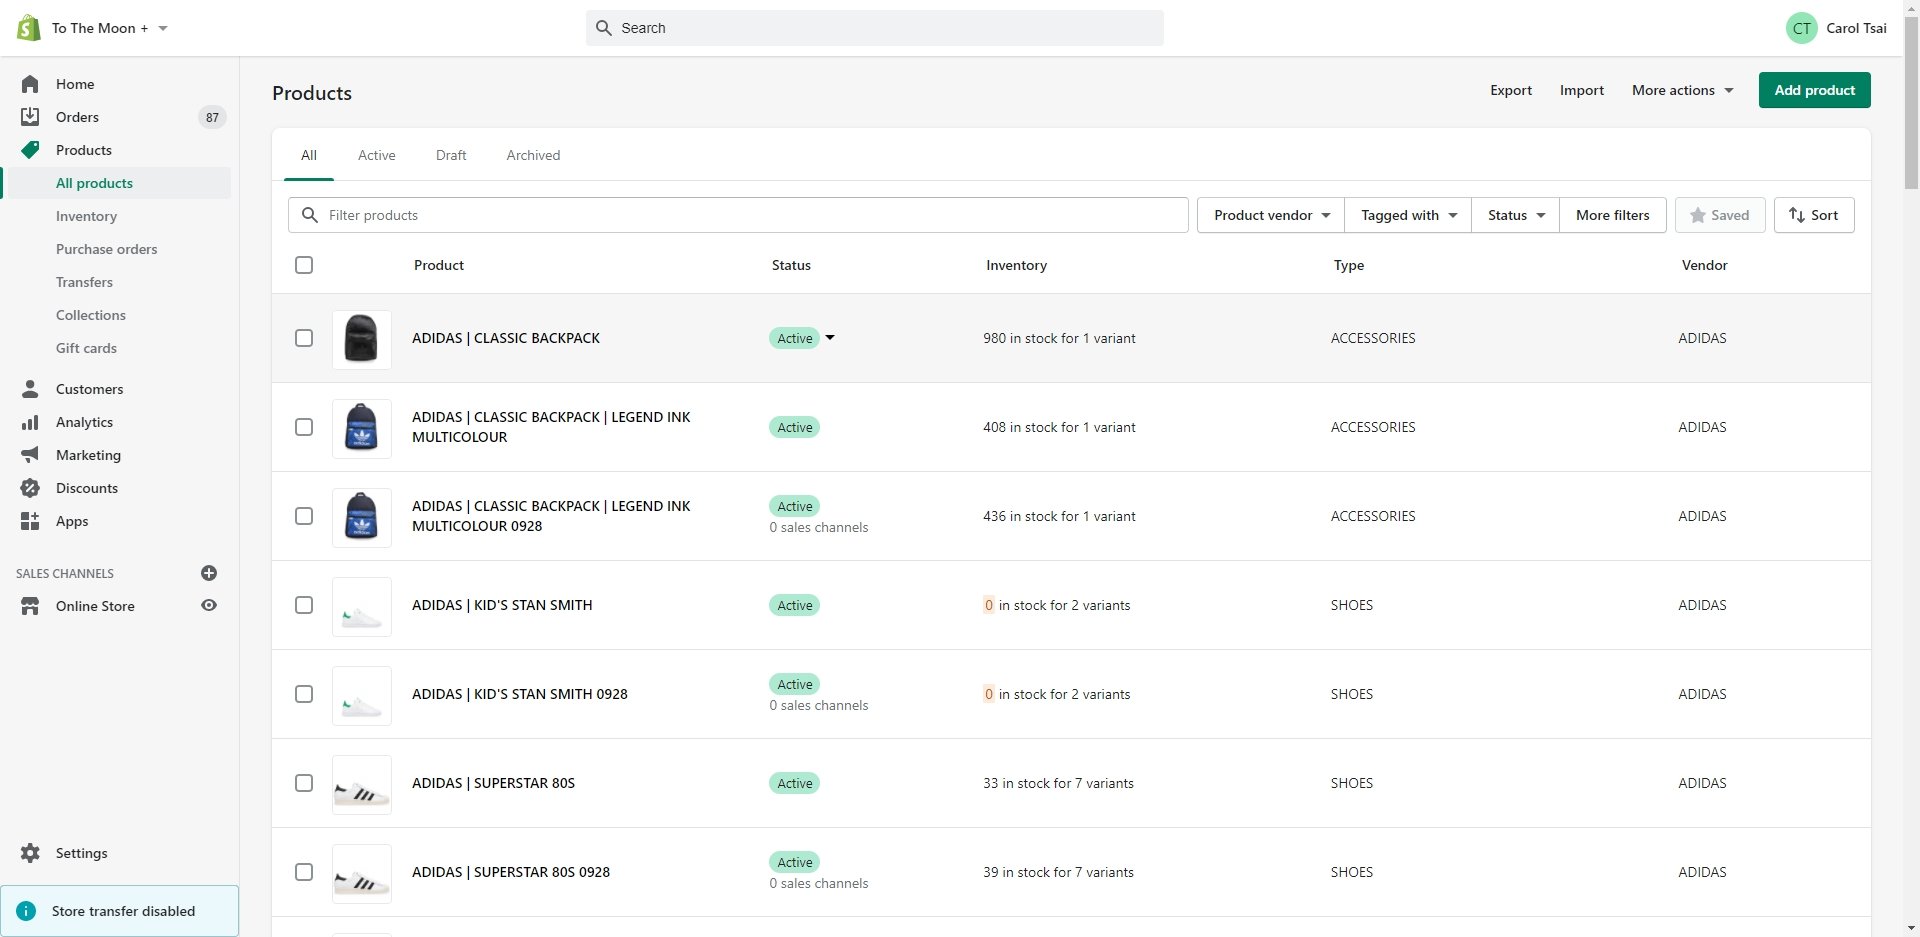The height and width of the screenshot is (937, 1920).
Task: Click the Analytics bar chart icon
Action: (x=30, y=422)
